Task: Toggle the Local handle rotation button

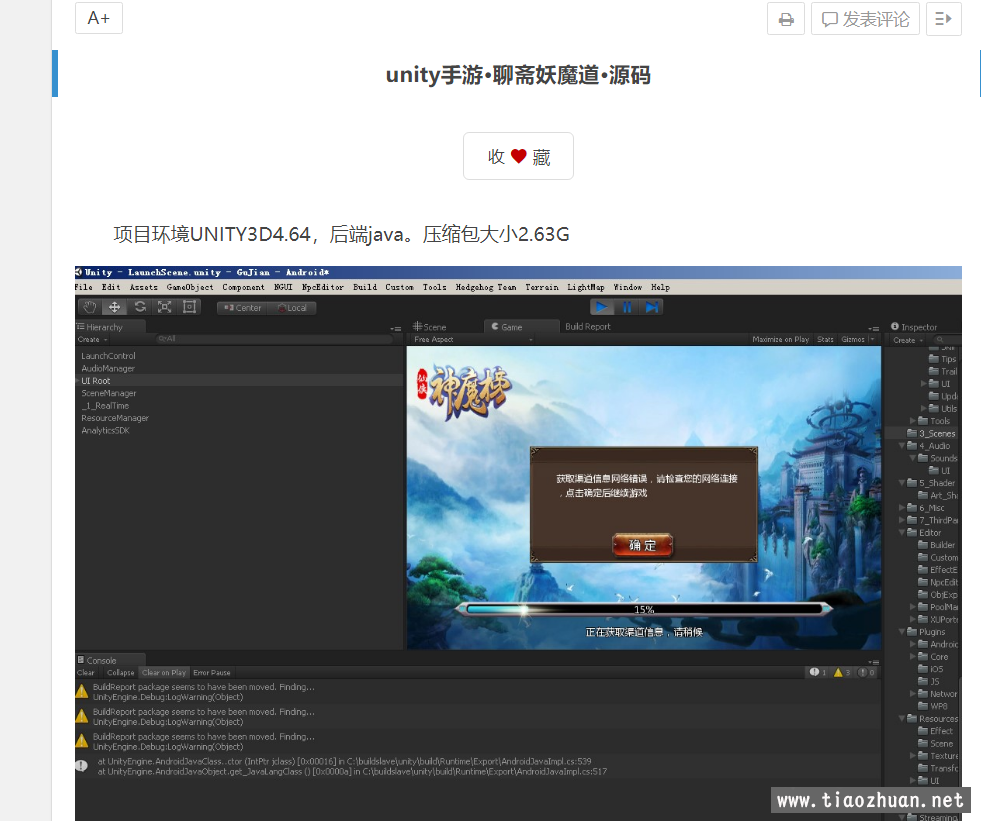Action: pos(292,308)
